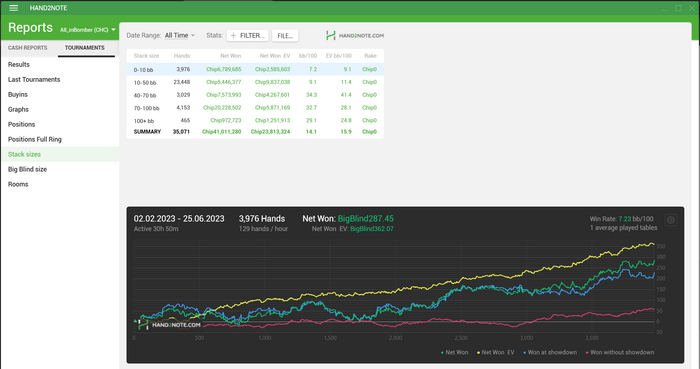Viewport: 700px width, 369px height.
Task: Switch to the Cash Reports tab
Action: (x=27, y=48)
